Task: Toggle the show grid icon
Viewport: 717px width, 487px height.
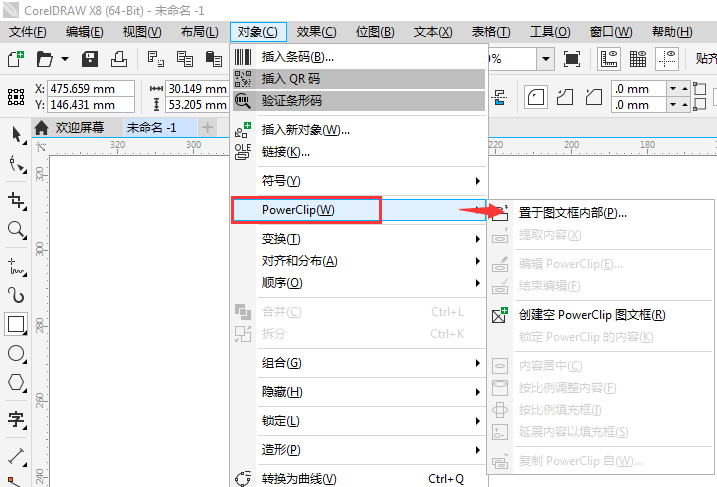Action: (638, 59)
